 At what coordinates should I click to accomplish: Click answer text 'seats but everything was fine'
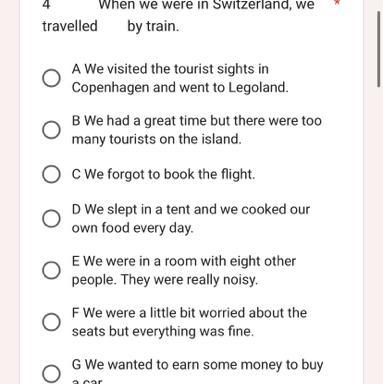point(163,332)
